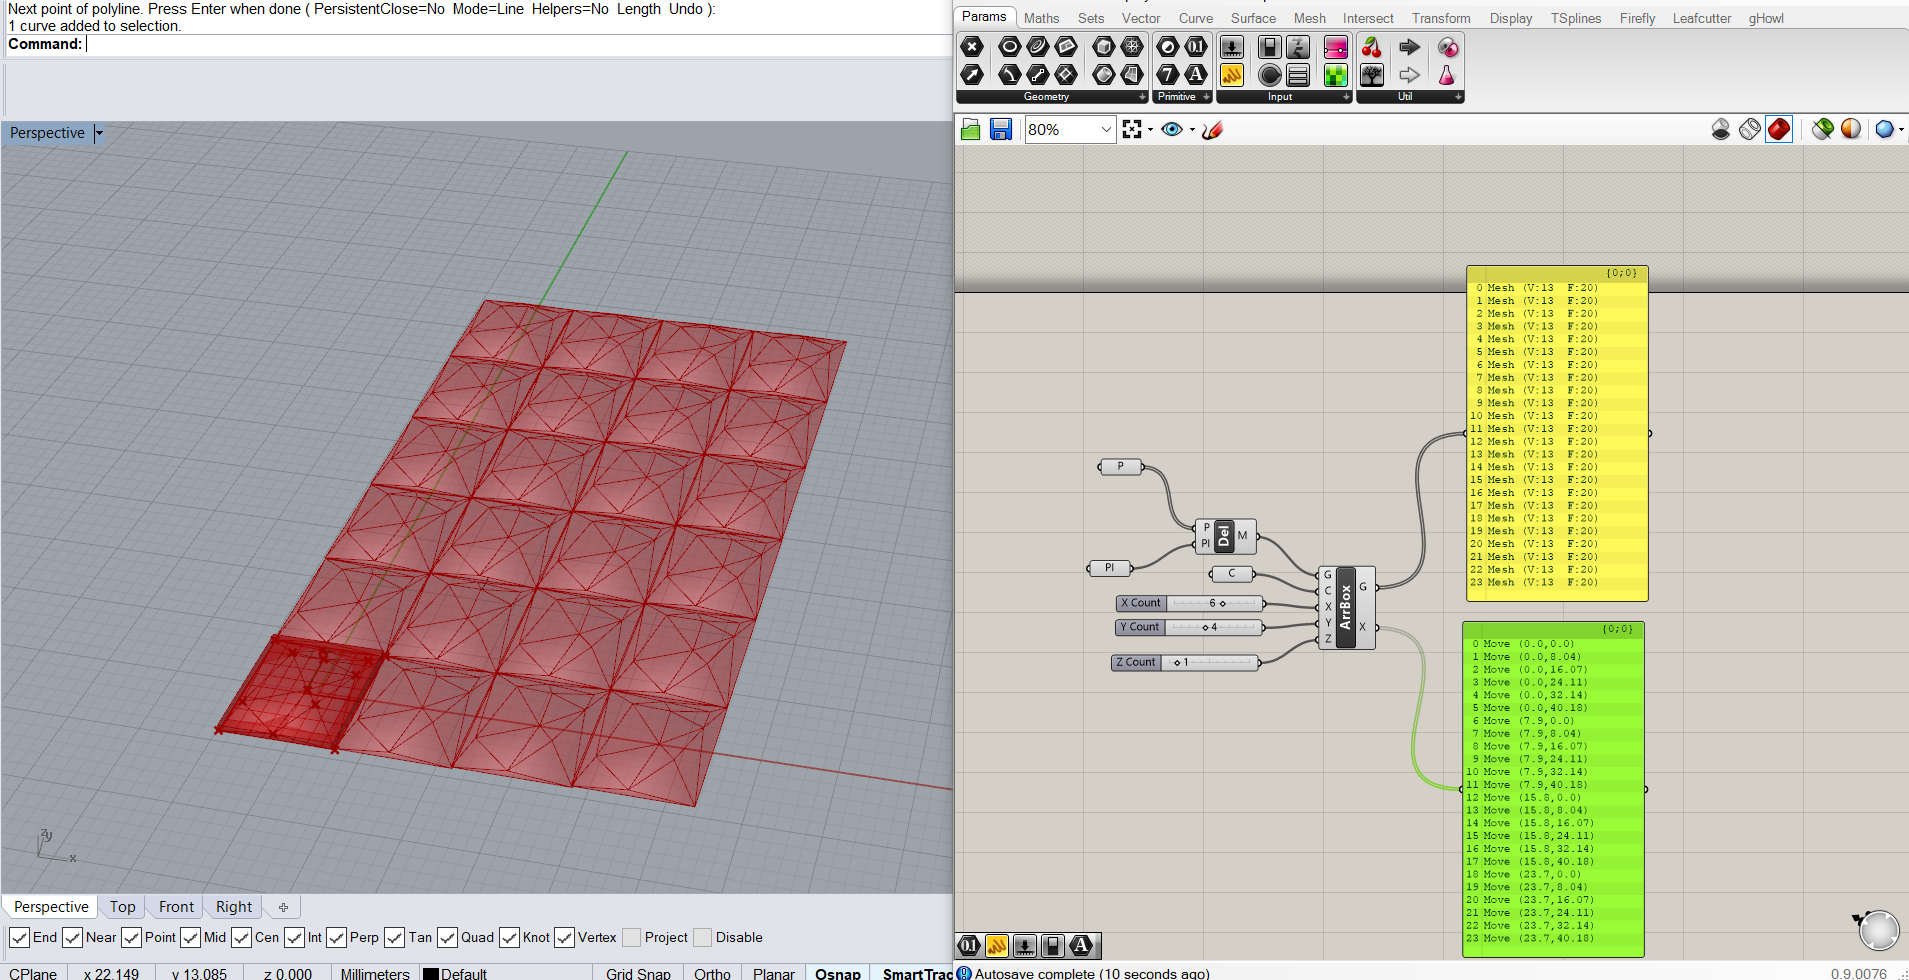
Task: Adjust the Y Count slider
Action: click(x=1190, y=627)
